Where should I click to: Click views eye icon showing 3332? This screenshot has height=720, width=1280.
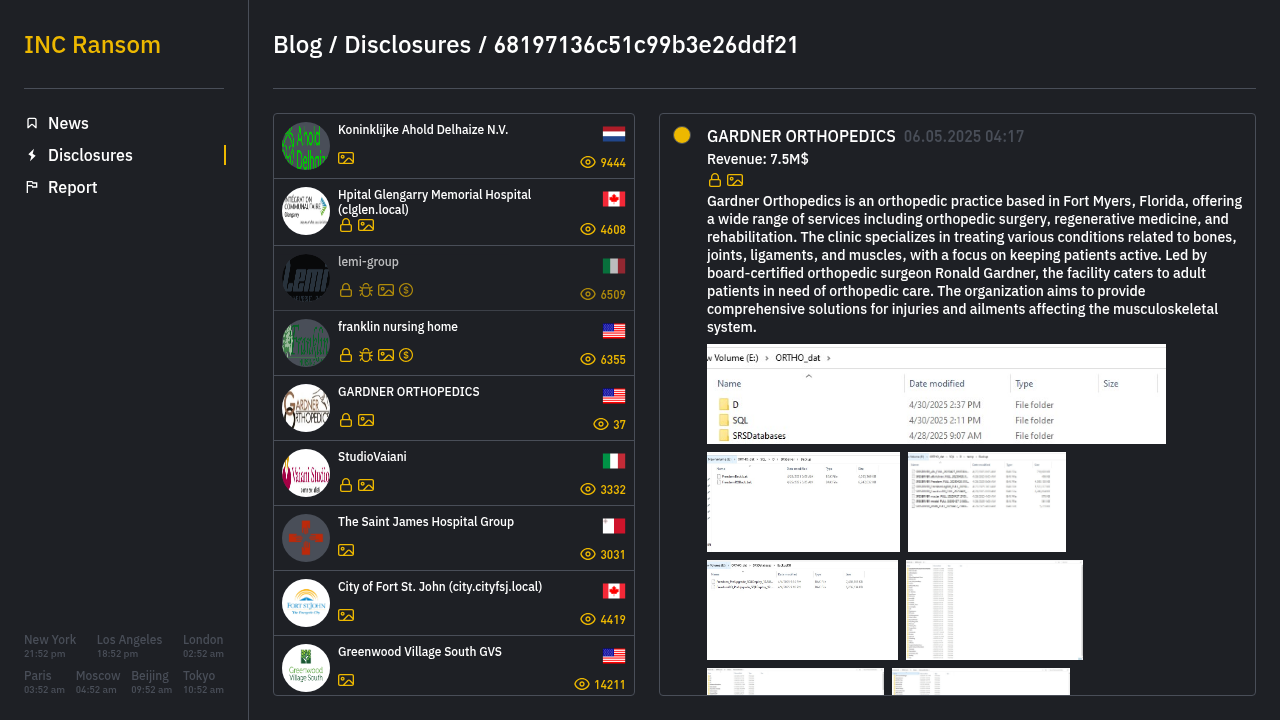(x=588, y=489)
